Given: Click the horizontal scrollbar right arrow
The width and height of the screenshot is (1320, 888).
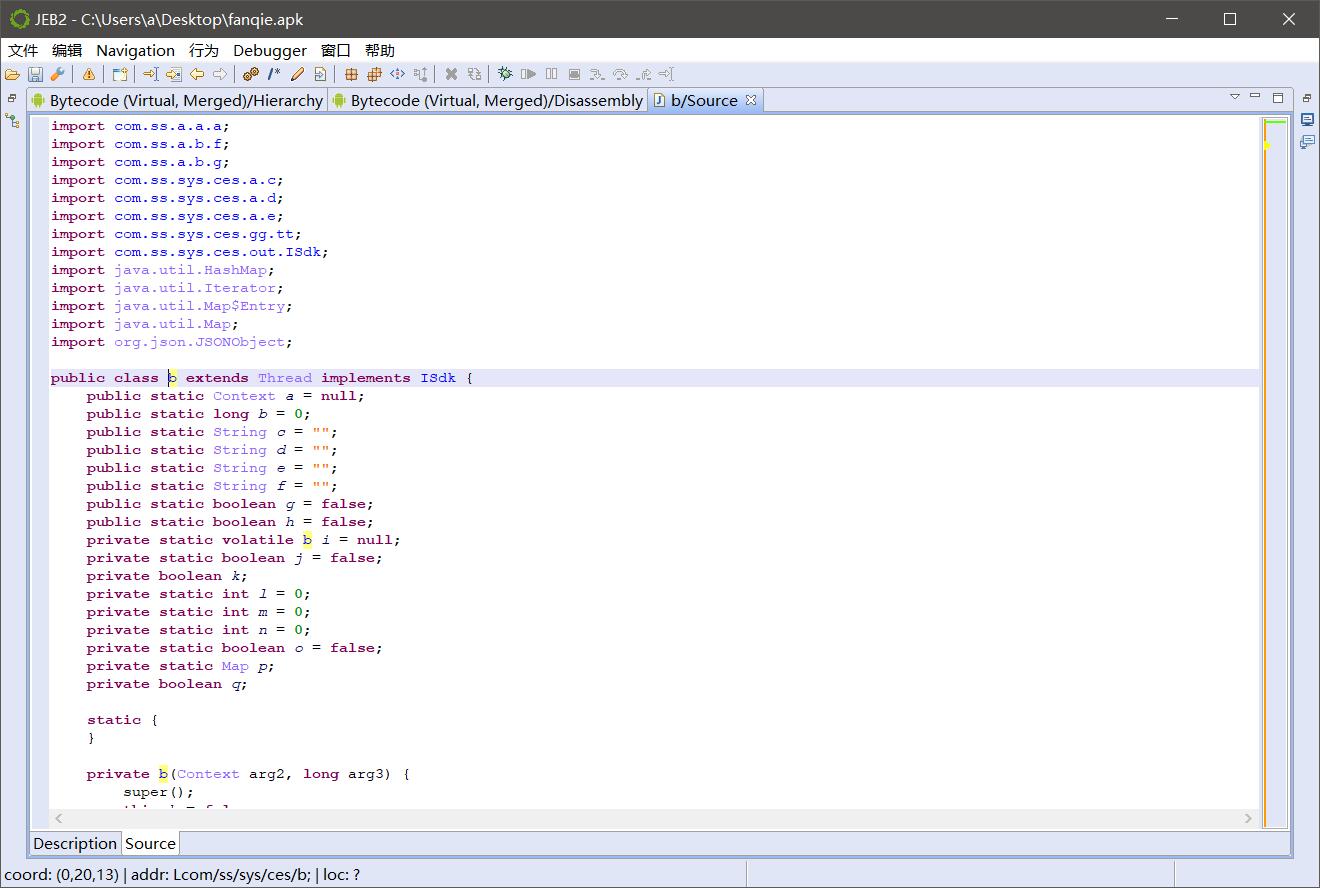Looking at the screenshot, I should pos(1248,818).
